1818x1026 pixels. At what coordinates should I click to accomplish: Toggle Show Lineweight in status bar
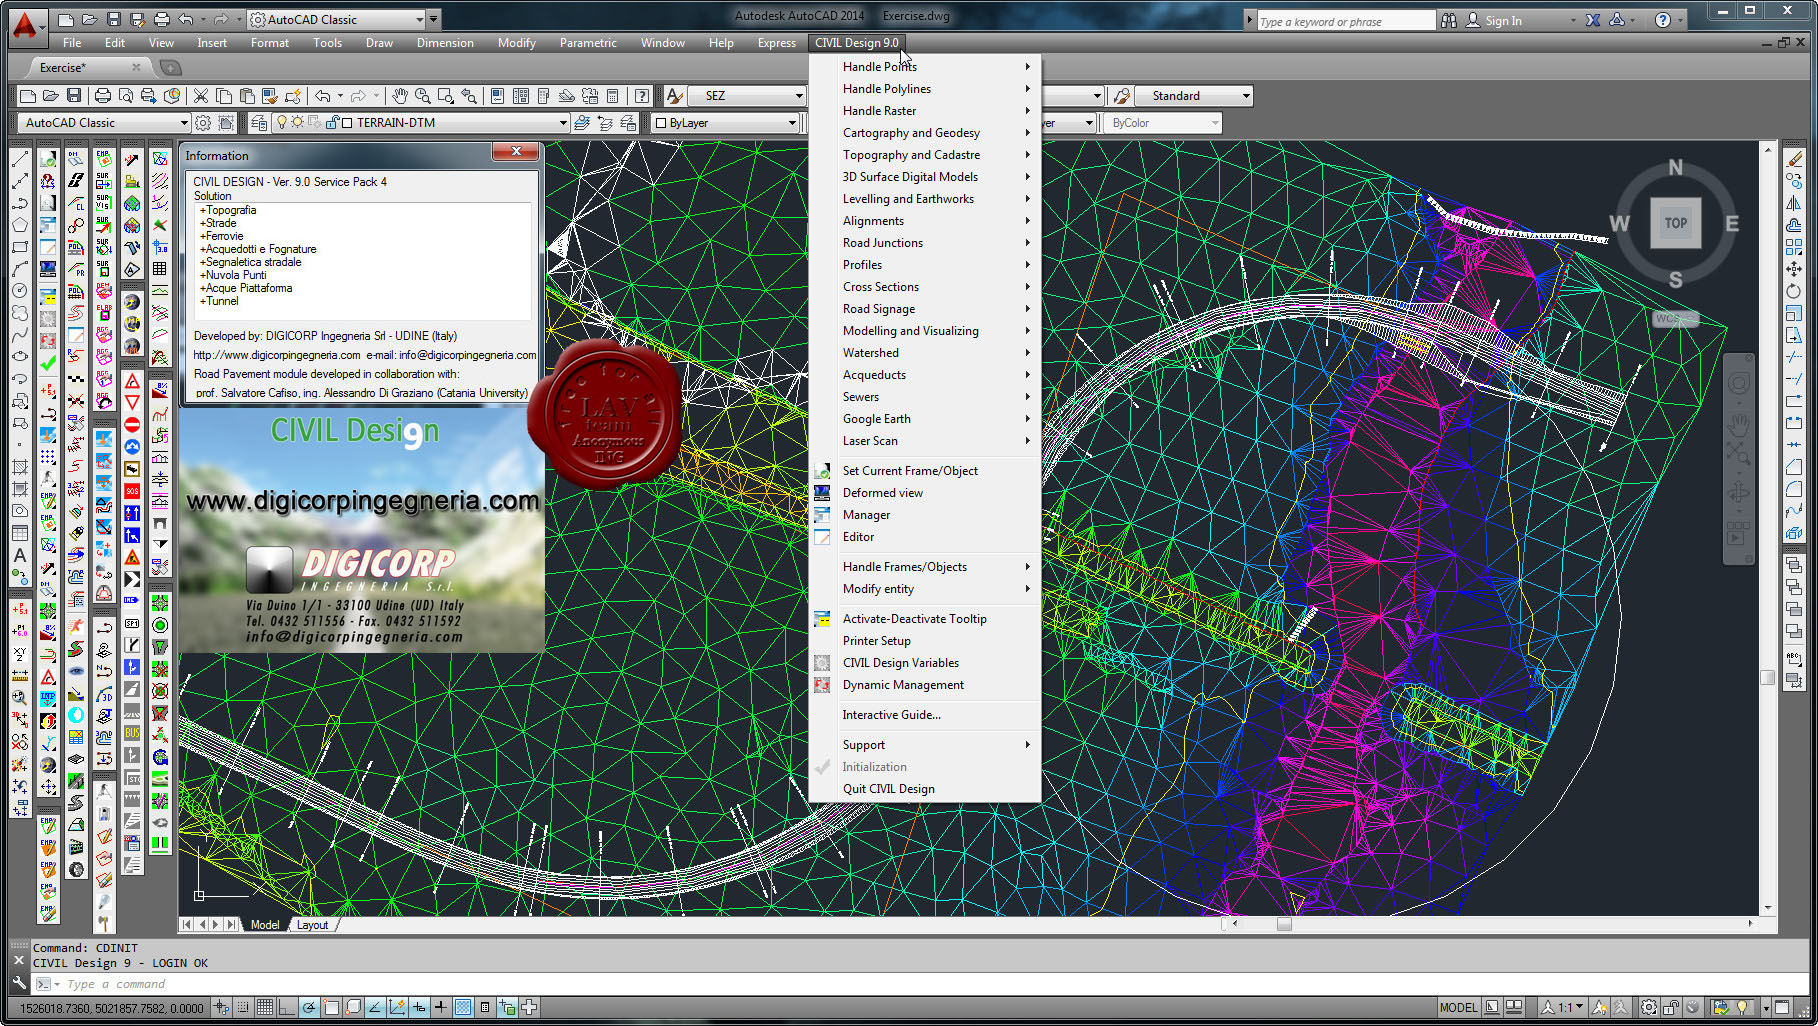(x=441, y=1008)
